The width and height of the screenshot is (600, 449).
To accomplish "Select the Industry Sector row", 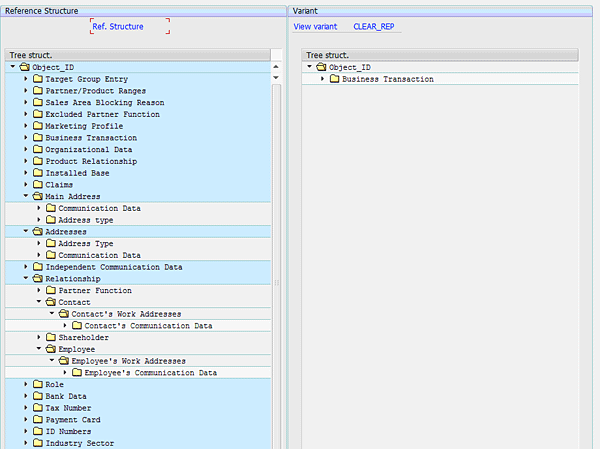I will 138,443.
